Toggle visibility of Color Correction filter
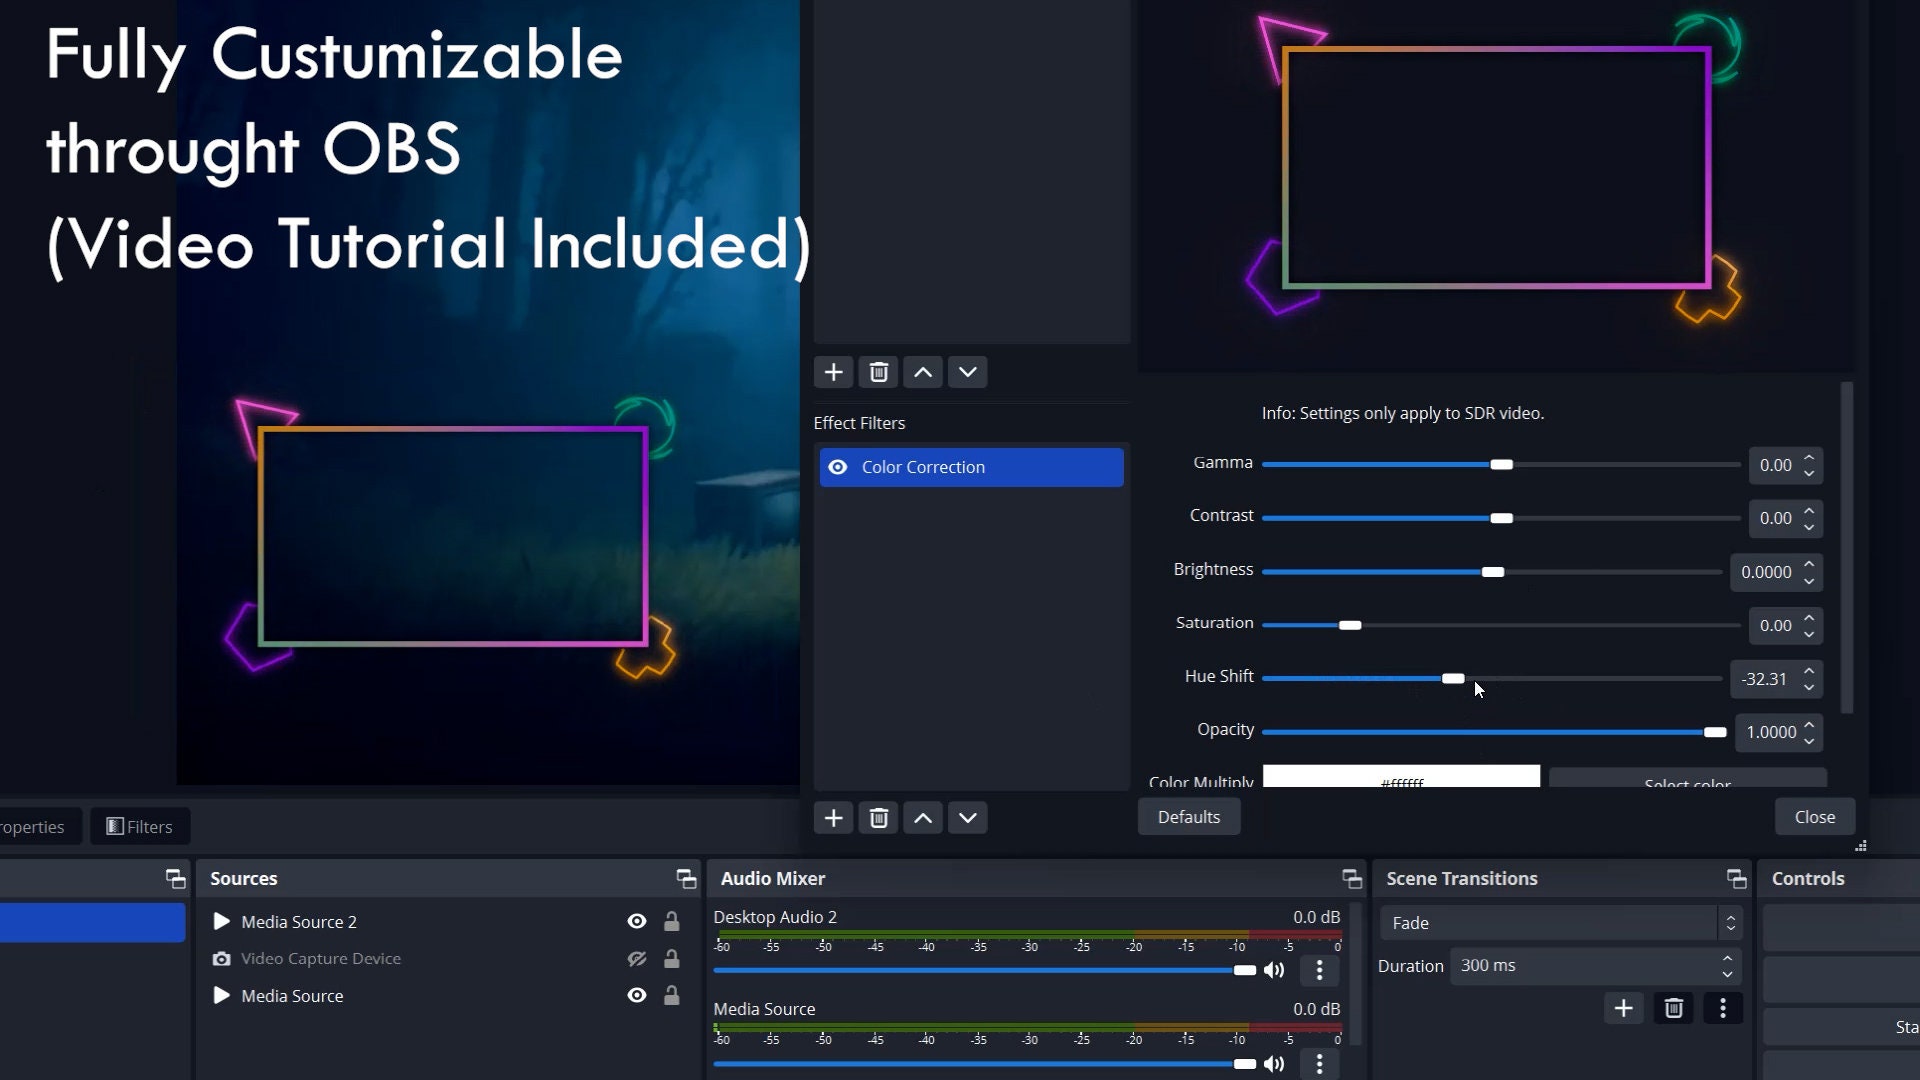This screenshot has width=1920, height=1080. click(x=838, y=467)
